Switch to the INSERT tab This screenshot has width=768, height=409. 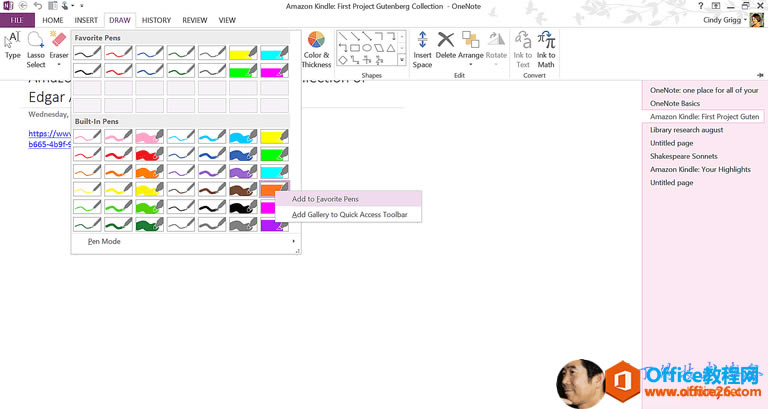[x=86, y=20]
